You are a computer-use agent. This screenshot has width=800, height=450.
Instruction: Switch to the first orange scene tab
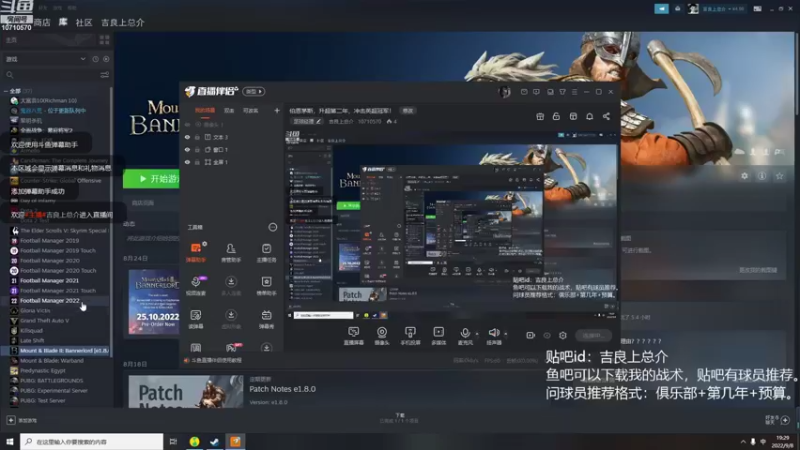(x=205, y=110)
